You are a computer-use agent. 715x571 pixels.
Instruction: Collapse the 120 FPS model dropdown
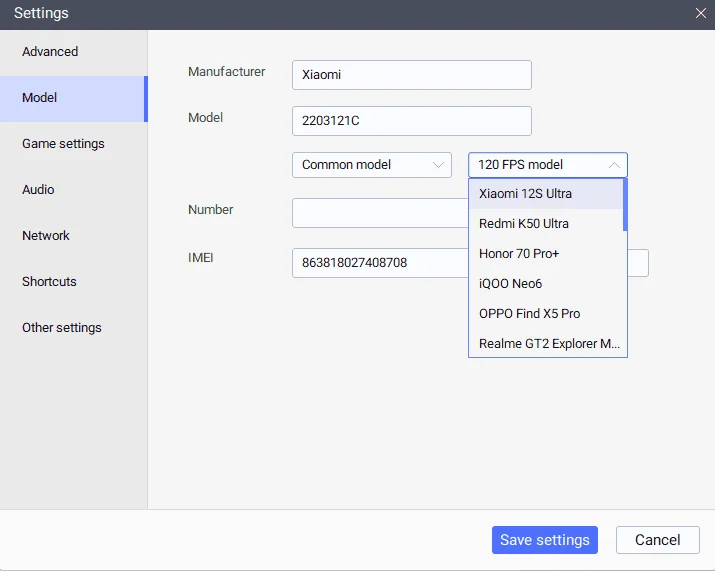point(548,165)
